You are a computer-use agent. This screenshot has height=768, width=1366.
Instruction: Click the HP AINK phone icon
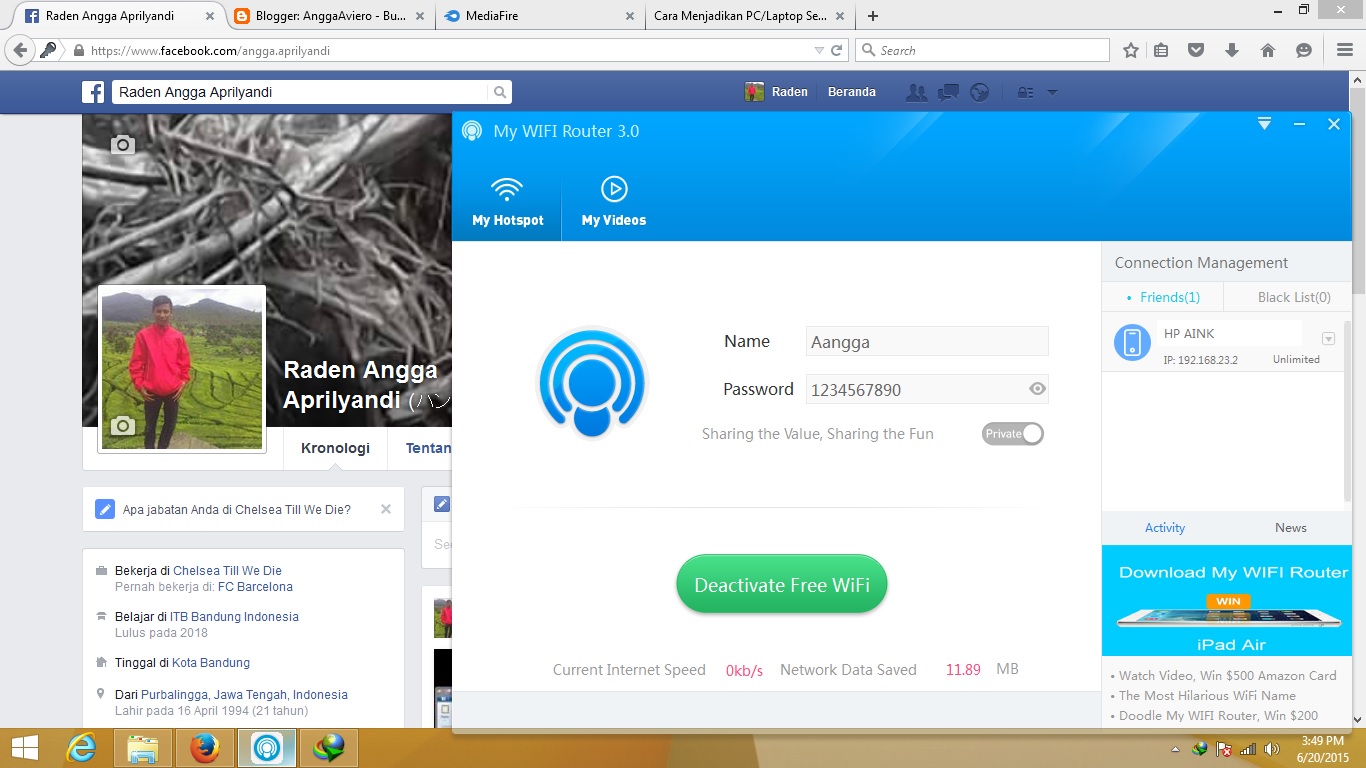coord(1132,343)
